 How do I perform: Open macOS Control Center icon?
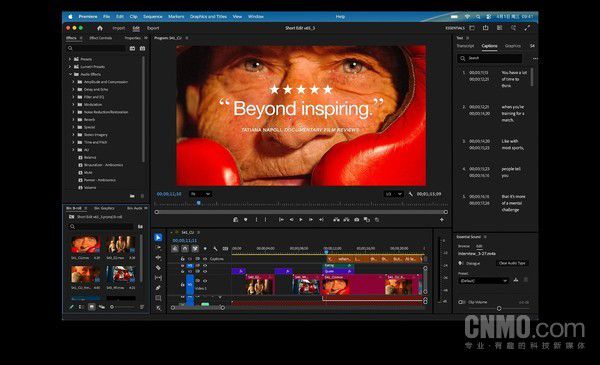point(489,17)
